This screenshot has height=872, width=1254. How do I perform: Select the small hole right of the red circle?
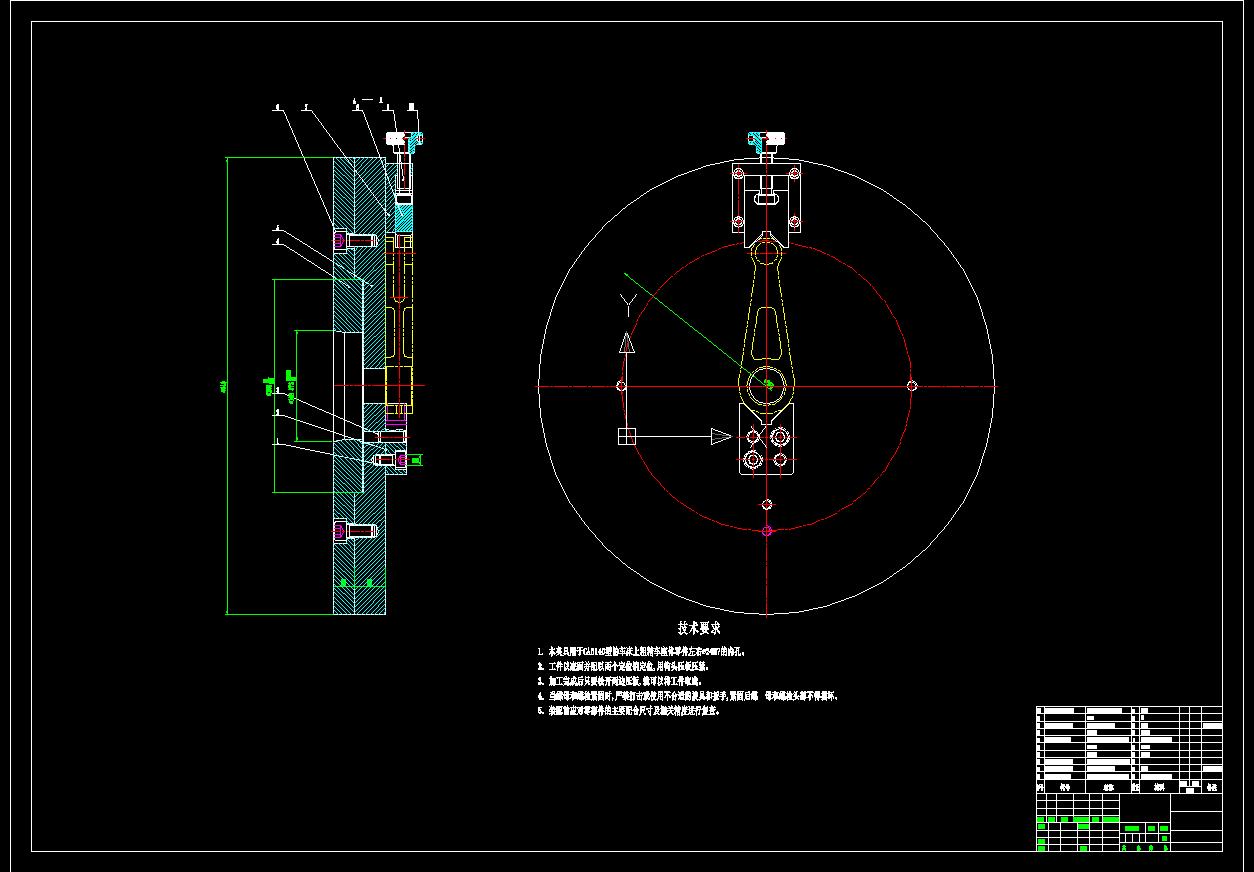pos(912,386)
